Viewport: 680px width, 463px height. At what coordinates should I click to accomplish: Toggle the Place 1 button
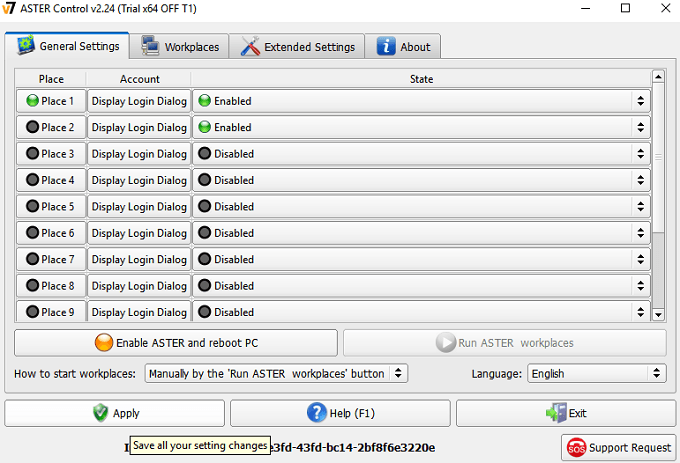tap(51, 101)
